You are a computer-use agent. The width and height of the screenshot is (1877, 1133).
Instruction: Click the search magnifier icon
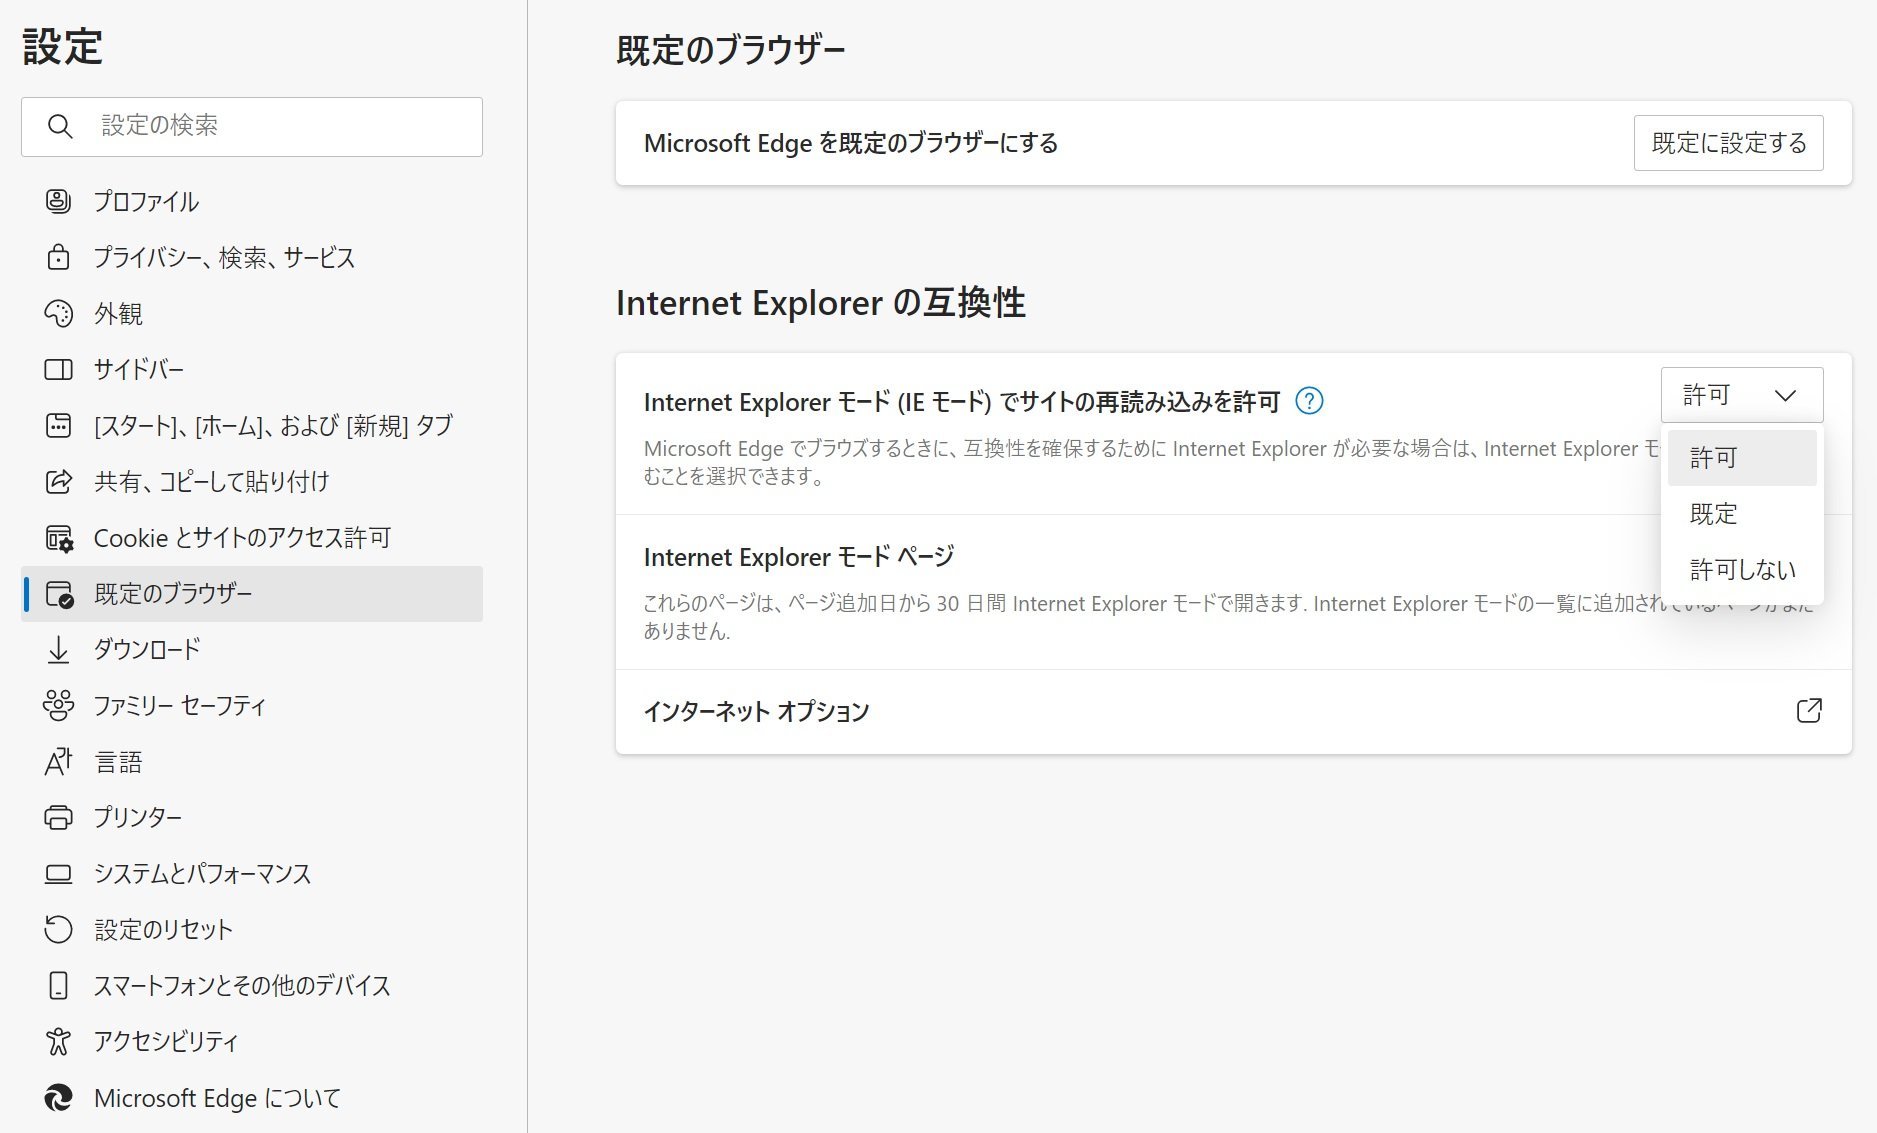point(60,126)
